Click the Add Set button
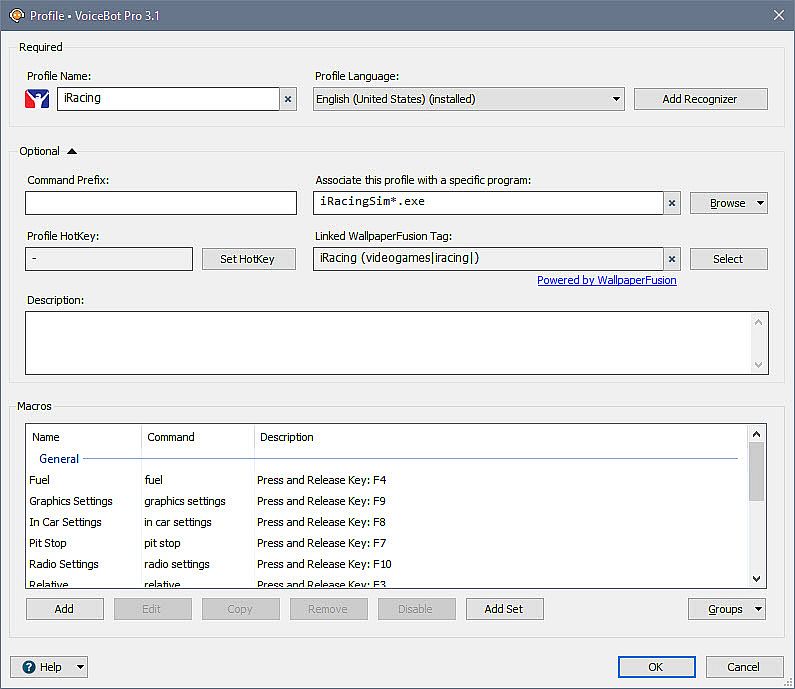Image resolution: width=795 pixels, height=689 pixels. pyautogui.click(x=505, y=609)
